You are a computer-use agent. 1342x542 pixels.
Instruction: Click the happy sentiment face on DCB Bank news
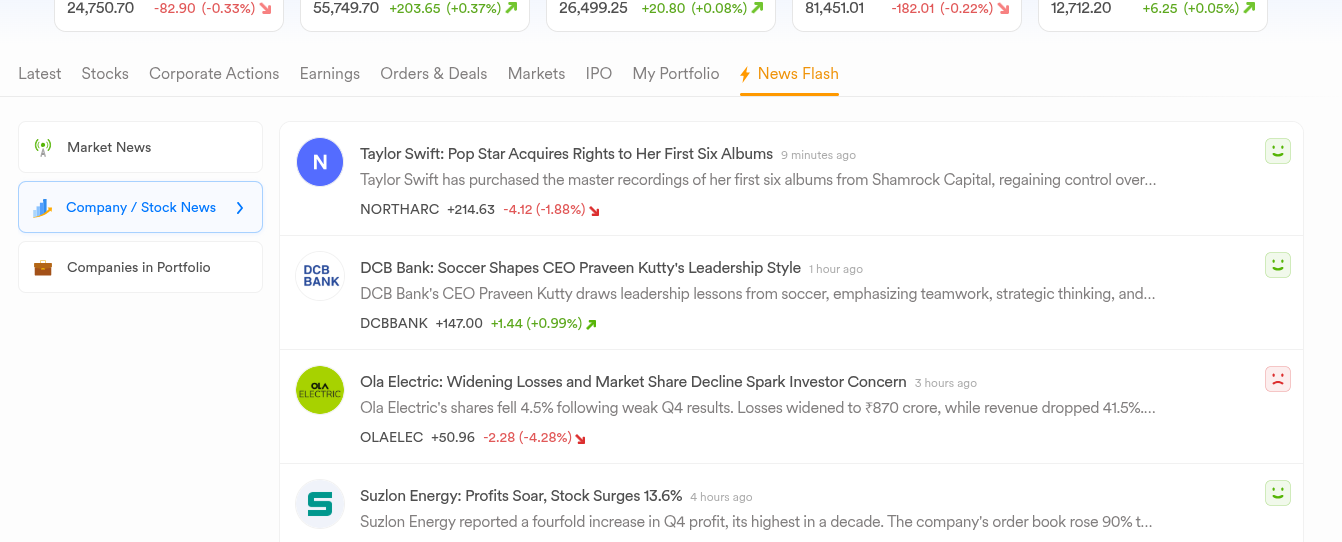pos(1277,265)
